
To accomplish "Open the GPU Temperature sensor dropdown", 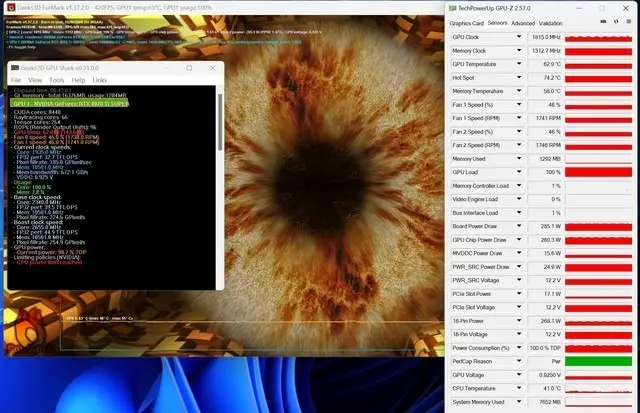I will tap(519, 64).
